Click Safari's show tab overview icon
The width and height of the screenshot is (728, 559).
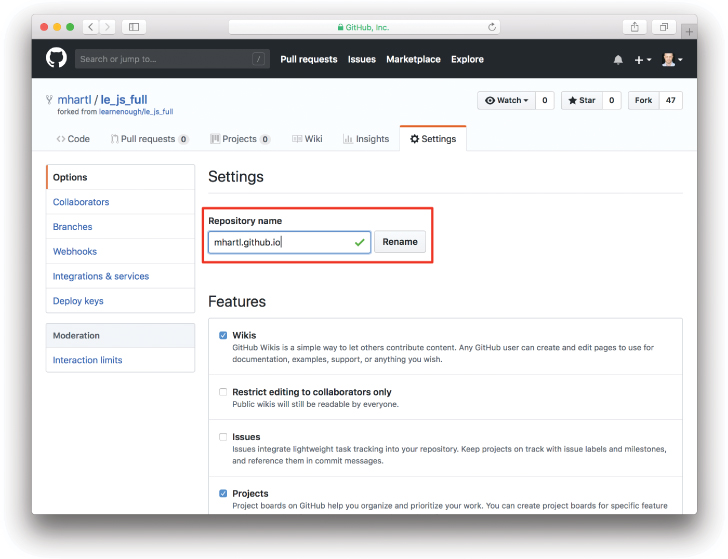pyautogui.click(x=663, y=27)
